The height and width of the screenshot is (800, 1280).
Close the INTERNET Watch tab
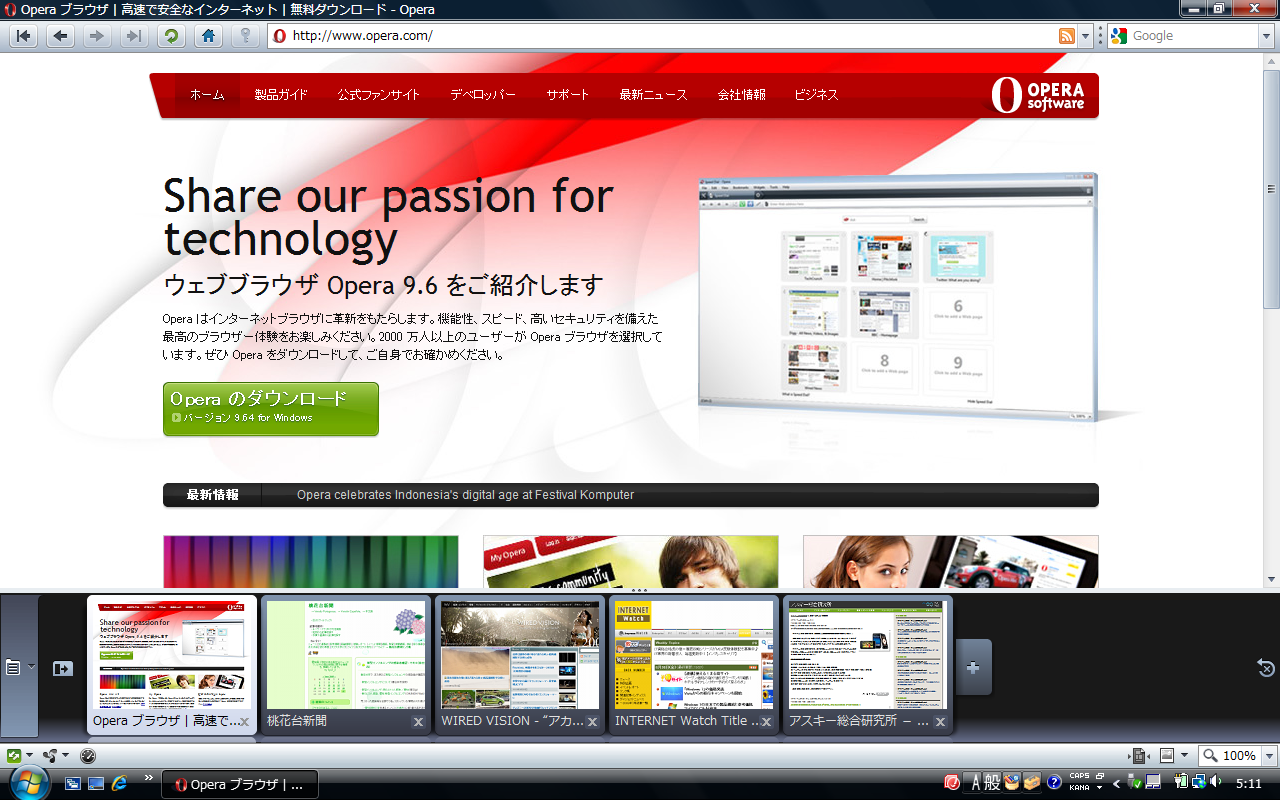pos(767,722)
